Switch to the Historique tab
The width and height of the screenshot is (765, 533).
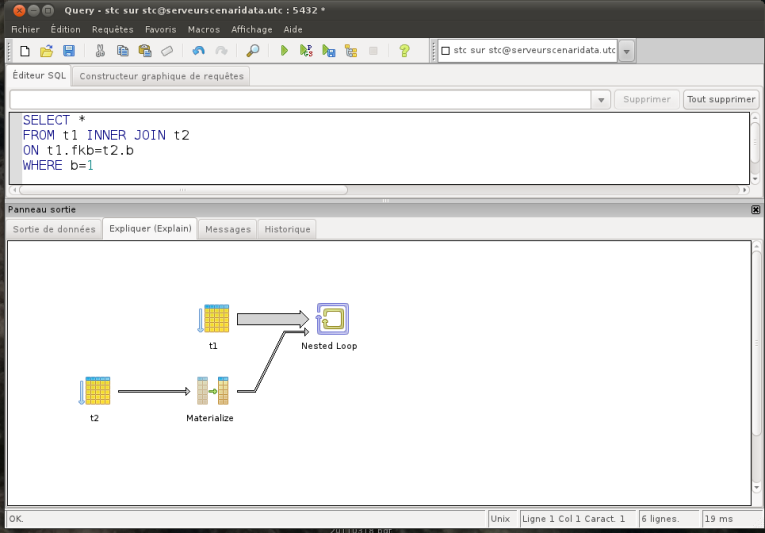[287, 229]
